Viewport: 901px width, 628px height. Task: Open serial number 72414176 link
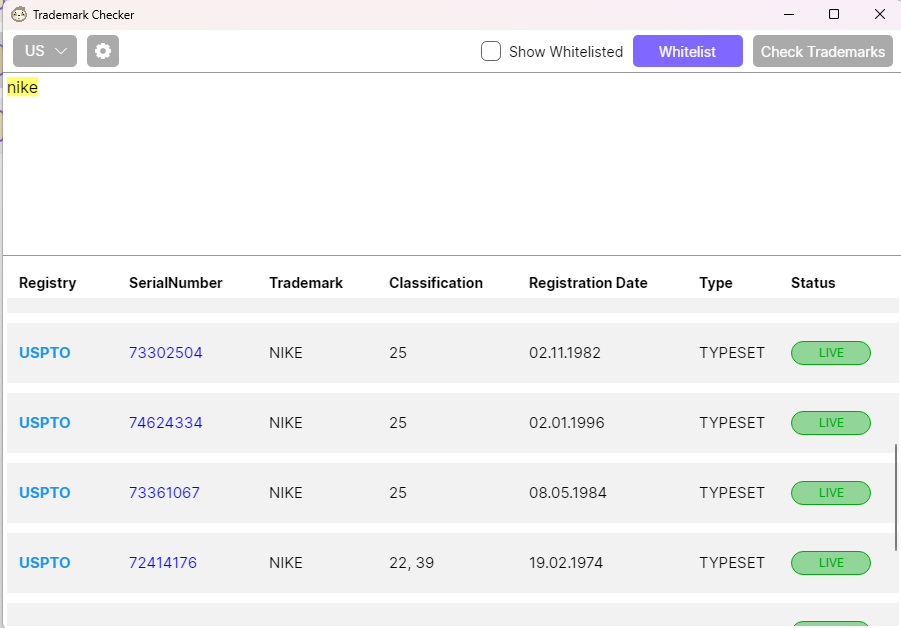click(163, 563)
